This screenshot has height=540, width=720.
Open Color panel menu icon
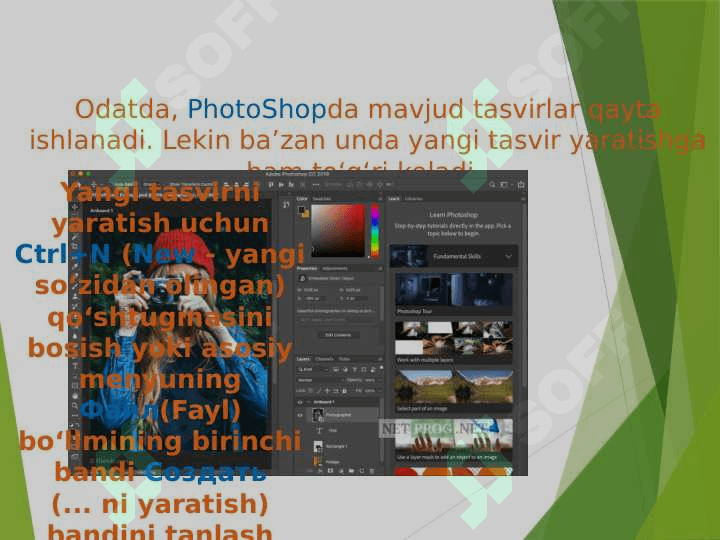pyautogui.click(x=379, y=199)
